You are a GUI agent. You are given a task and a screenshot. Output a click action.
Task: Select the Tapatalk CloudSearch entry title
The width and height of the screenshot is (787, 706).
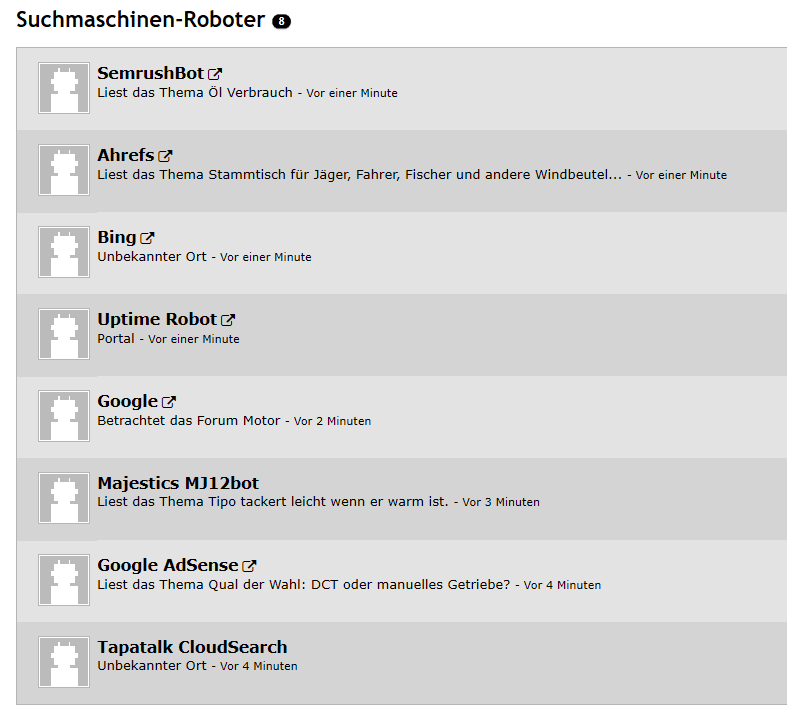(x=192, y=647)
